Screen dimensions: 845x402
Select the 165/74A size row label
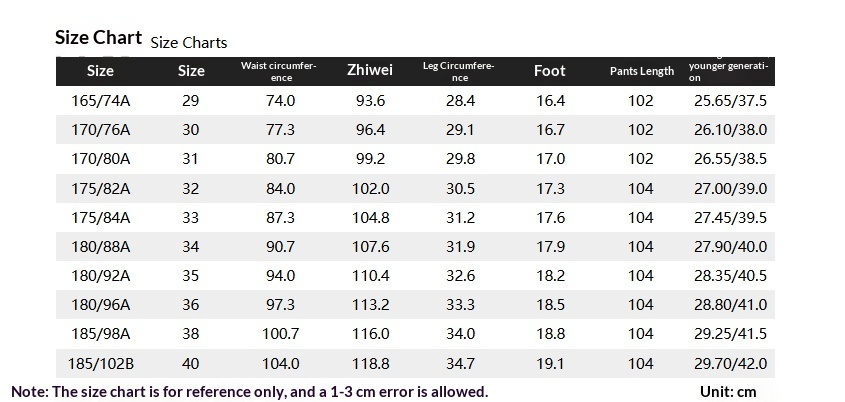tap(100, 101)
